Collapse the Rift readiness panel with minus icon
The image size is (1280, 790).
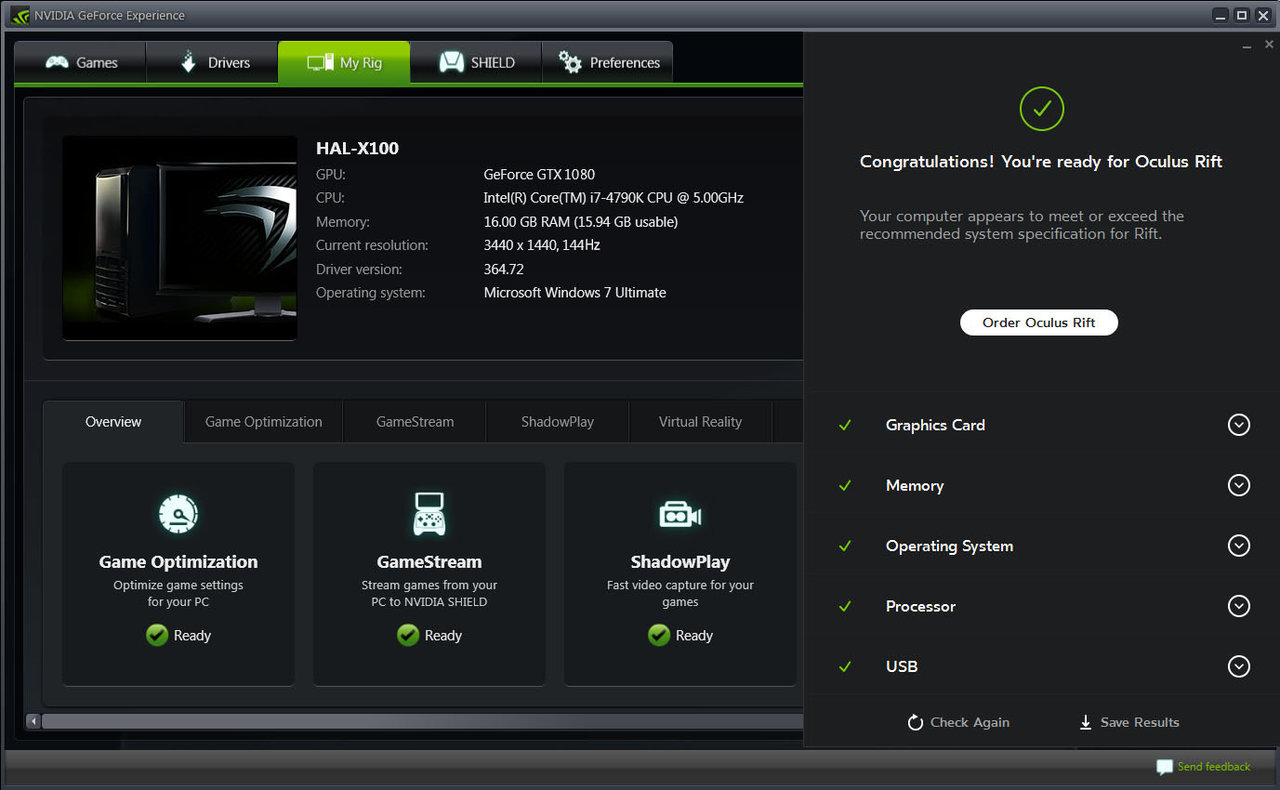1246,45
